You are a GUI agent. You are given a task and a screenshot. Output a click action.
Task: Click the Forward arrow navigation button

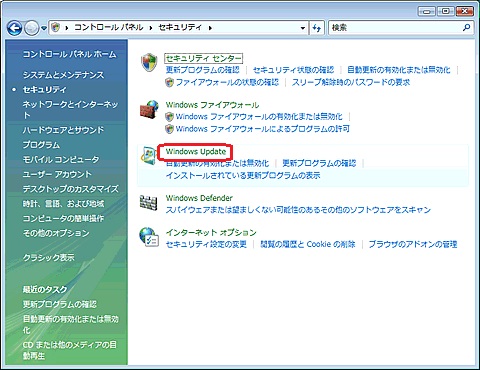(31, 28)
